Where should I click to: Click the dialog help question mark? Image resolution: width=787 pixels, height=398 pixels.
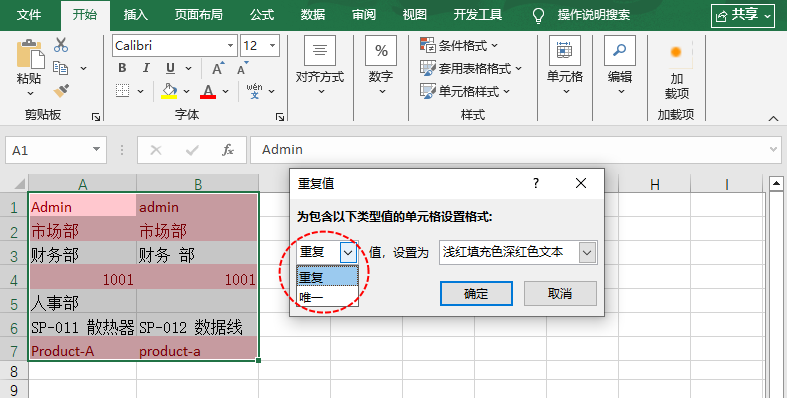coord(536,183)
